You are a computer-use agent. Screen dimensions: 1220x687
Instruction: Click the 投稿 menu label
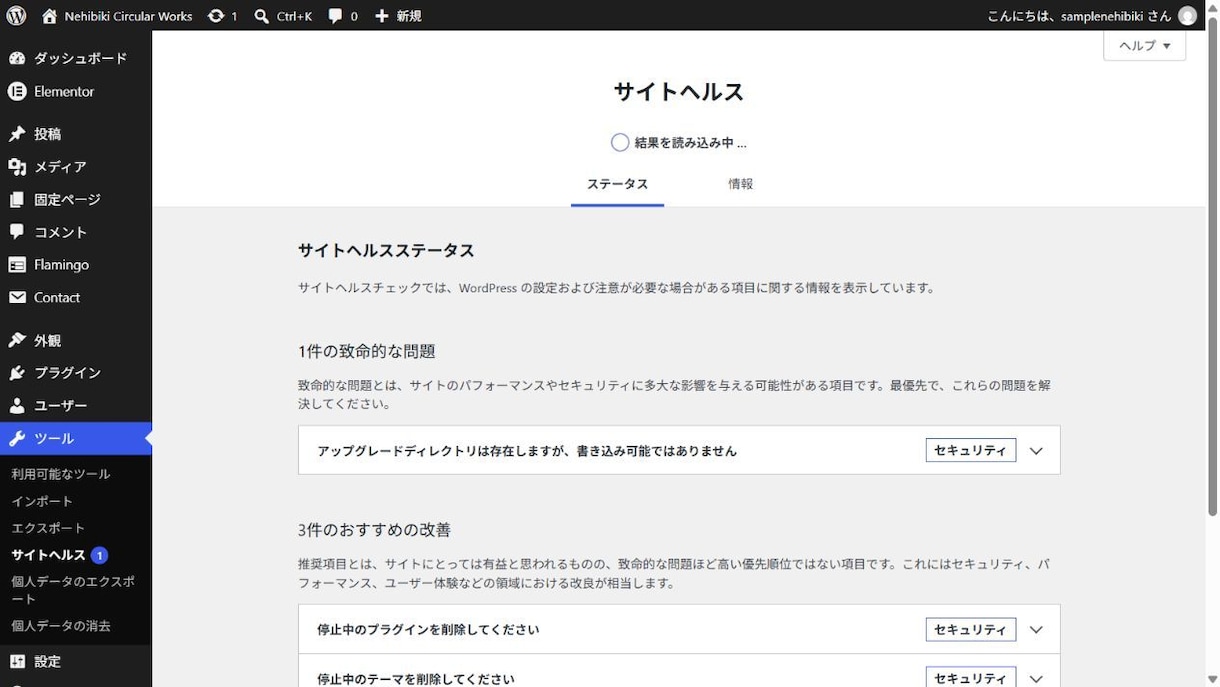click(47, 134)
